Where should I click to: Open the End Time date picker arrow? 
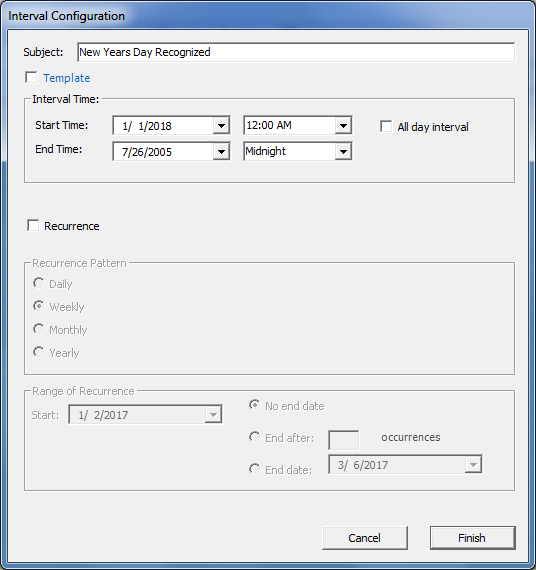click(221, 152)
